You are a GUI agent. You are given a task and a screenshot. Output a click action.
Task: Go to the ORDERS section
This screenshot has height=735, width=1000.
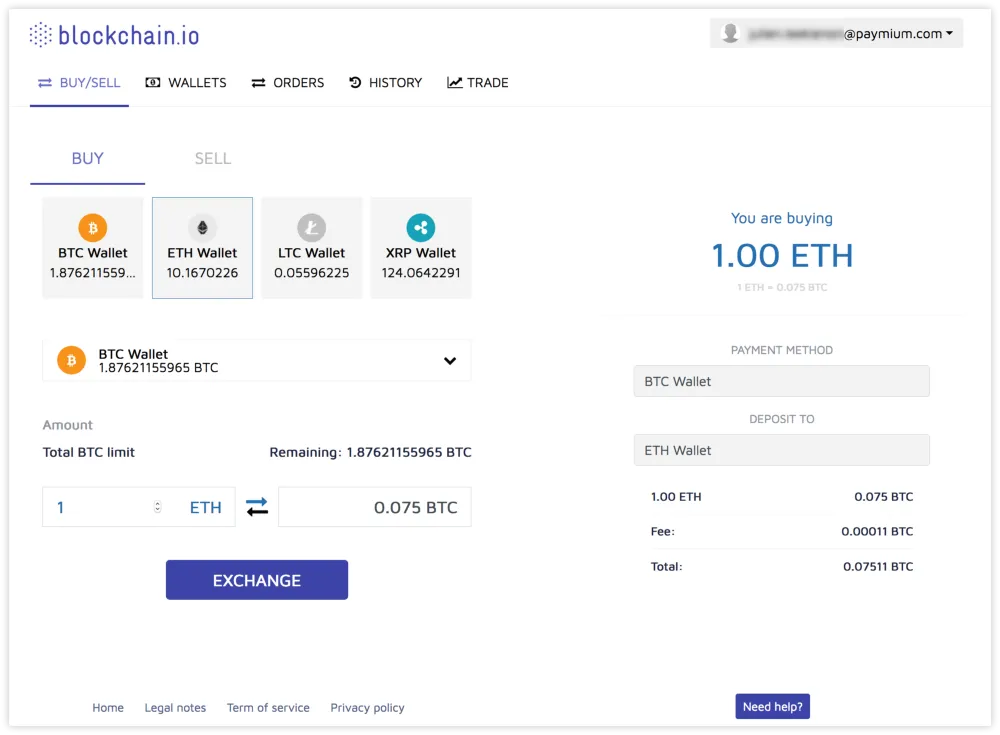pos(288,83)
